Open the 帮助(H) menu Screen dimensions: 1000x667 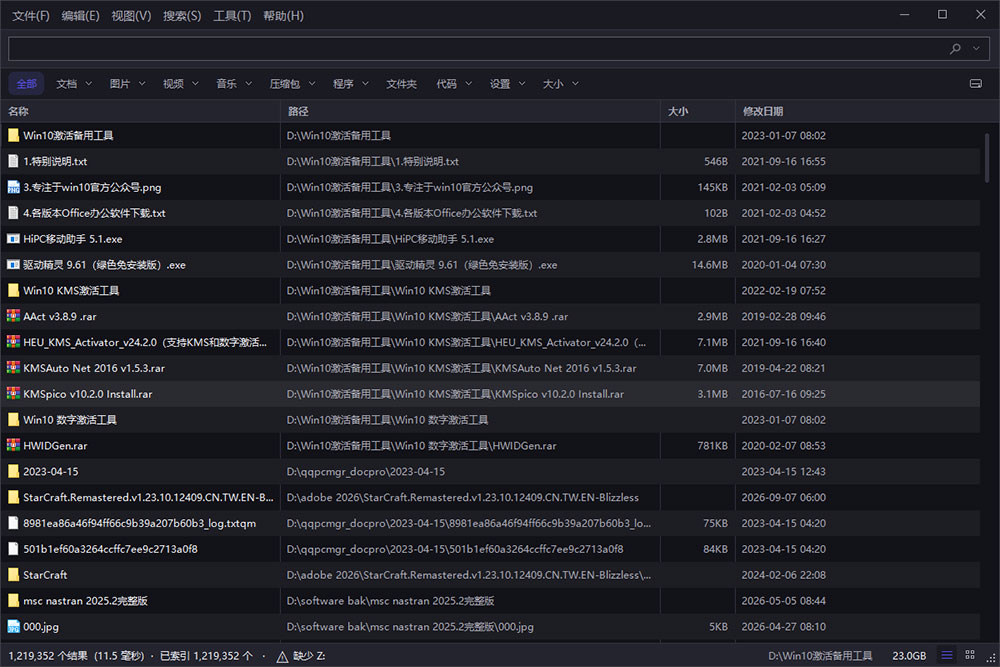tap(283, 15)
